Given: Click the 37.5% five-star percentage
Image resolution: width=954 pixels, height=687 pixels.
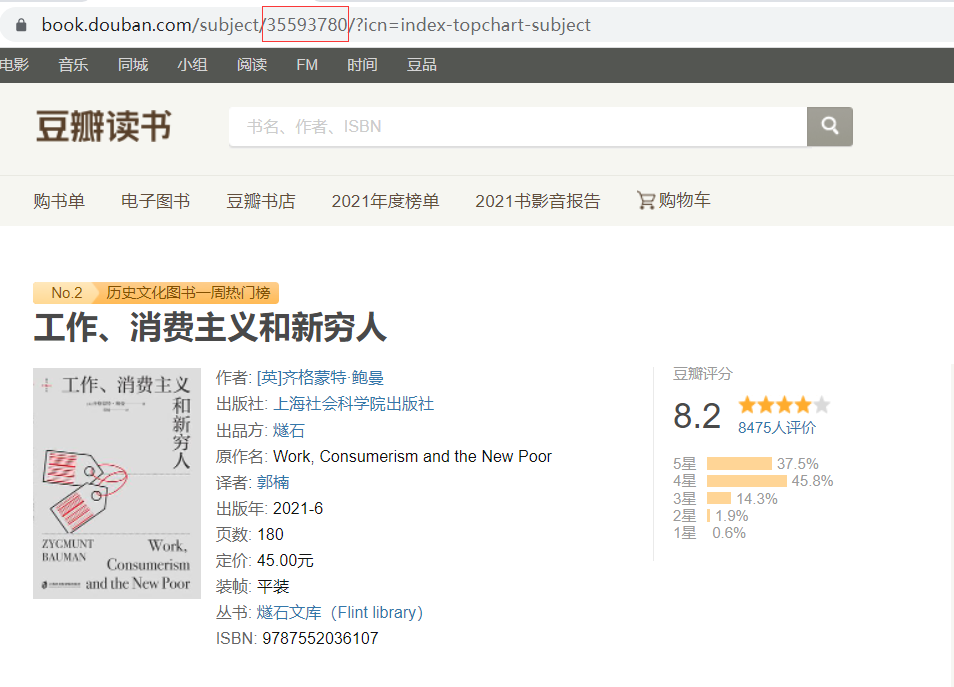Looking at the screenshot, I should pyautogui.click(x=798, y=464).
